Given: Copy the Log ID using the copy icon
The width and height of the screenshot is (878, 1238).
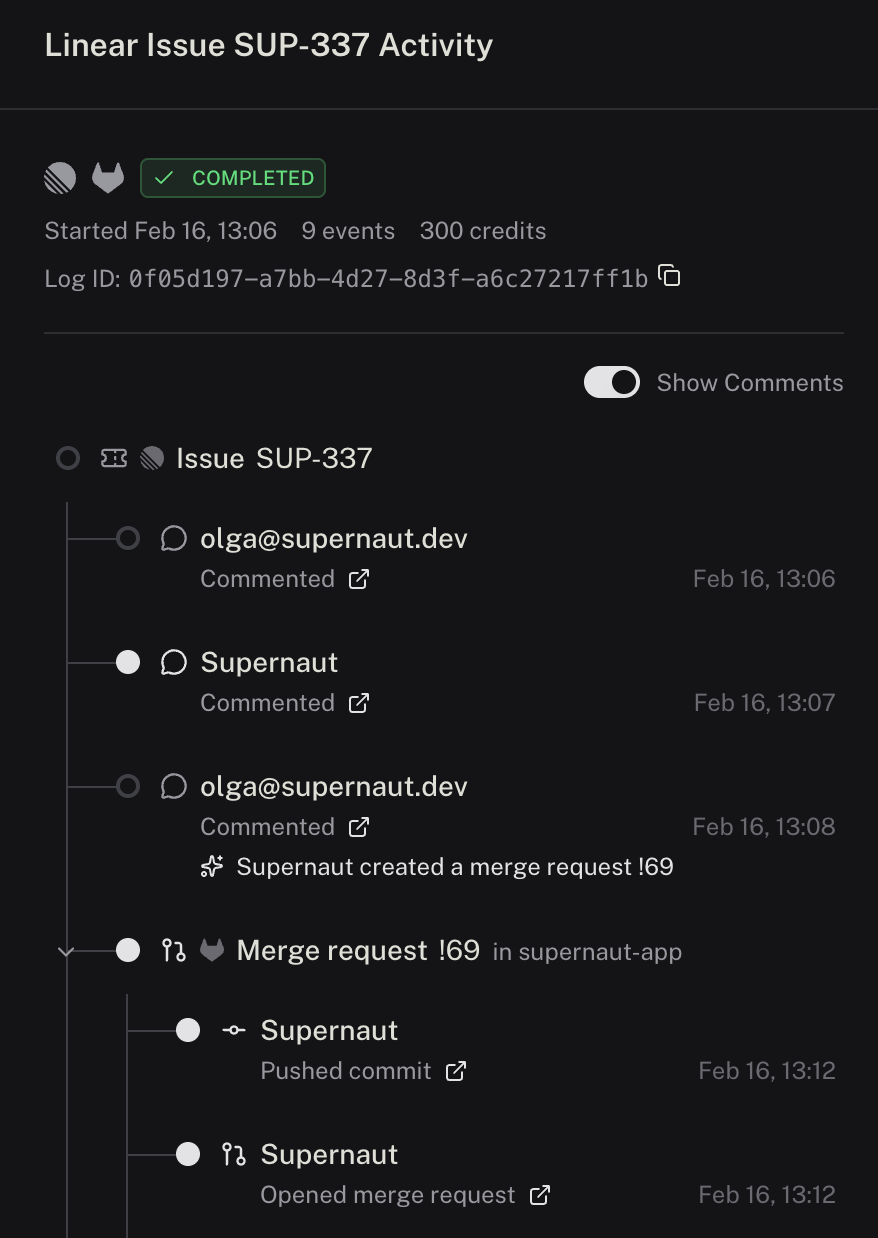Looking at the screenshot, I should [668, 276].
